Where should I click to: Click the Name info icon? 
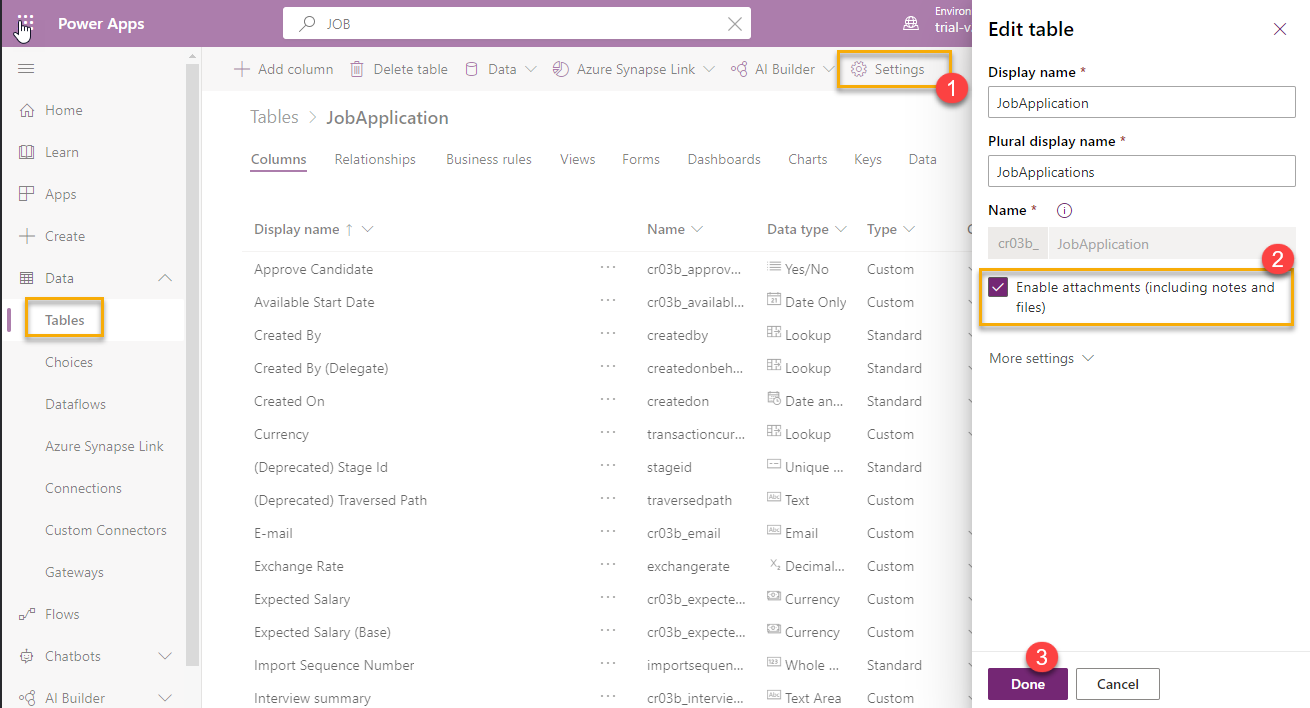[x=1064, y=211]
